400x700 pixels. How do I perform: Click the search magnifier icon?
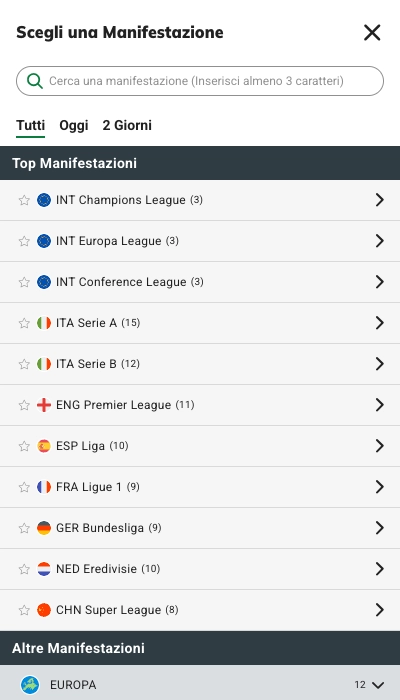point(35,81)
